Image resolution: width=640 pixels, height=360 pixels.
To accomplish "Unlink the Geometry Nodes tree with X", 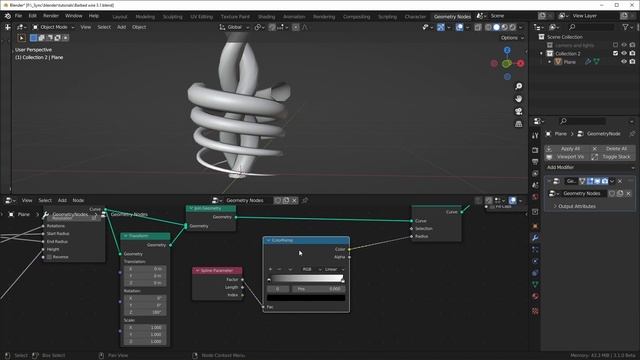I will (x=294, y=200).
